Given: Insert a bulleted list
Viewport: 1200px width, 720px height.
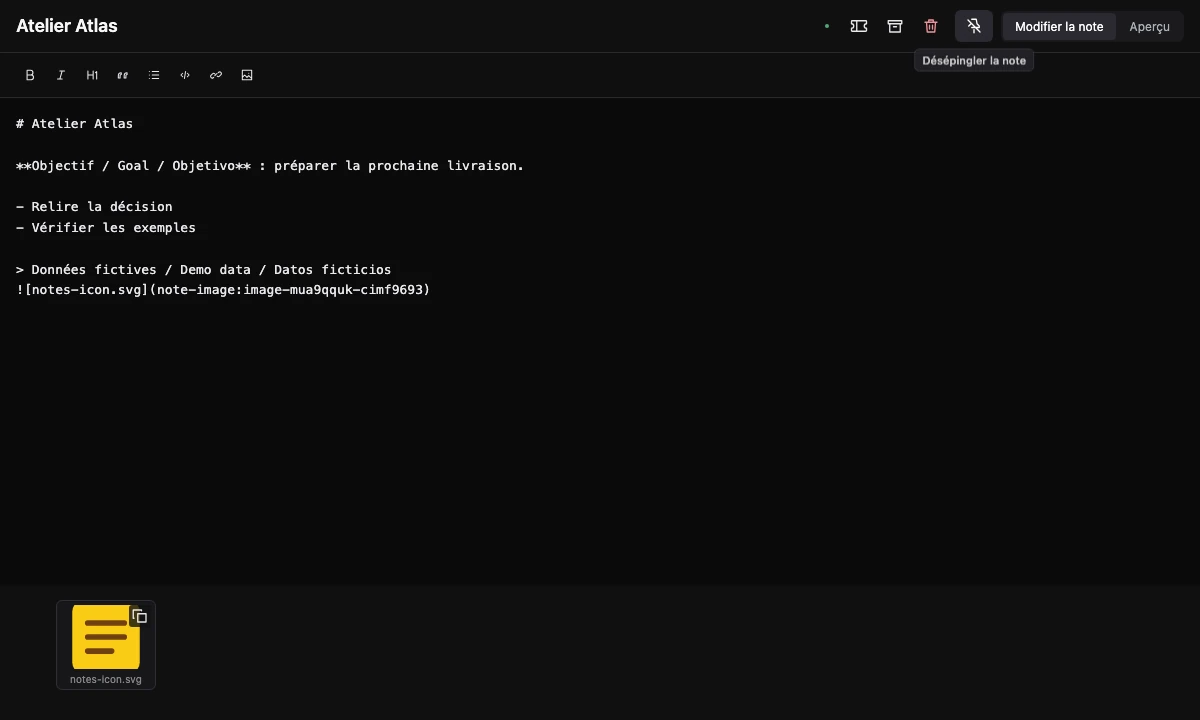Looking at the screenshot, I should point(154,75).
